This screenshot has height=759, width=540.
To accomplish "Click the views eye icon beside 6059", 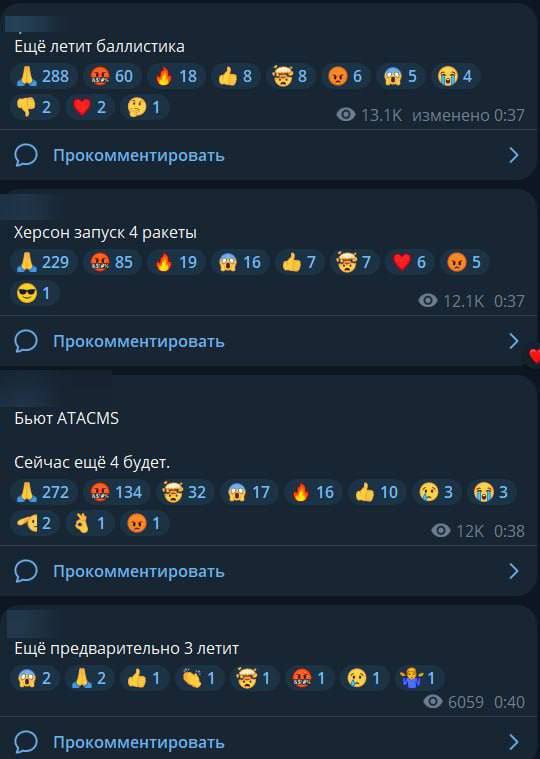I will pyautogui.click(x=433, y=701).
